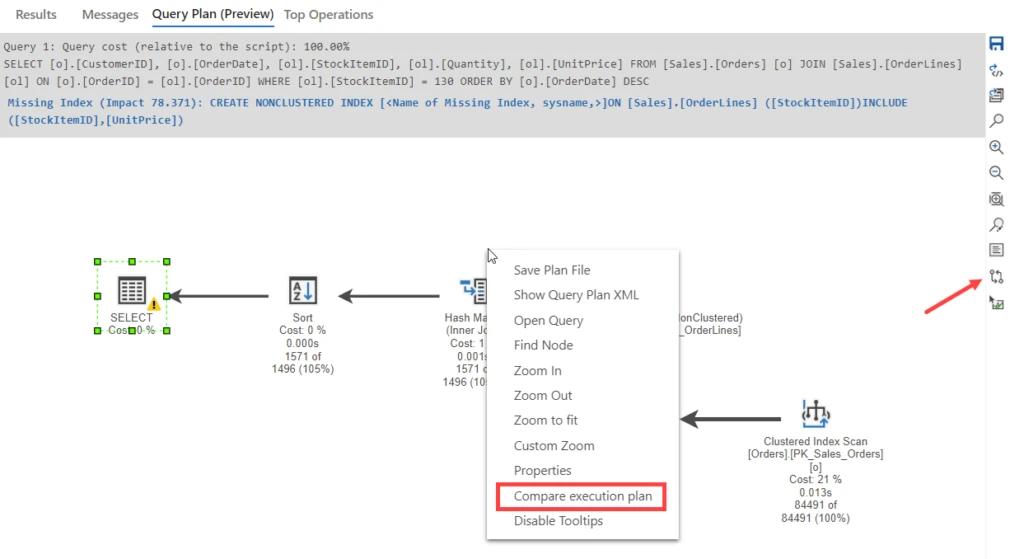Click the Save Plan File toolbar icon
The image size is (1024, 559).
(996, 44)
